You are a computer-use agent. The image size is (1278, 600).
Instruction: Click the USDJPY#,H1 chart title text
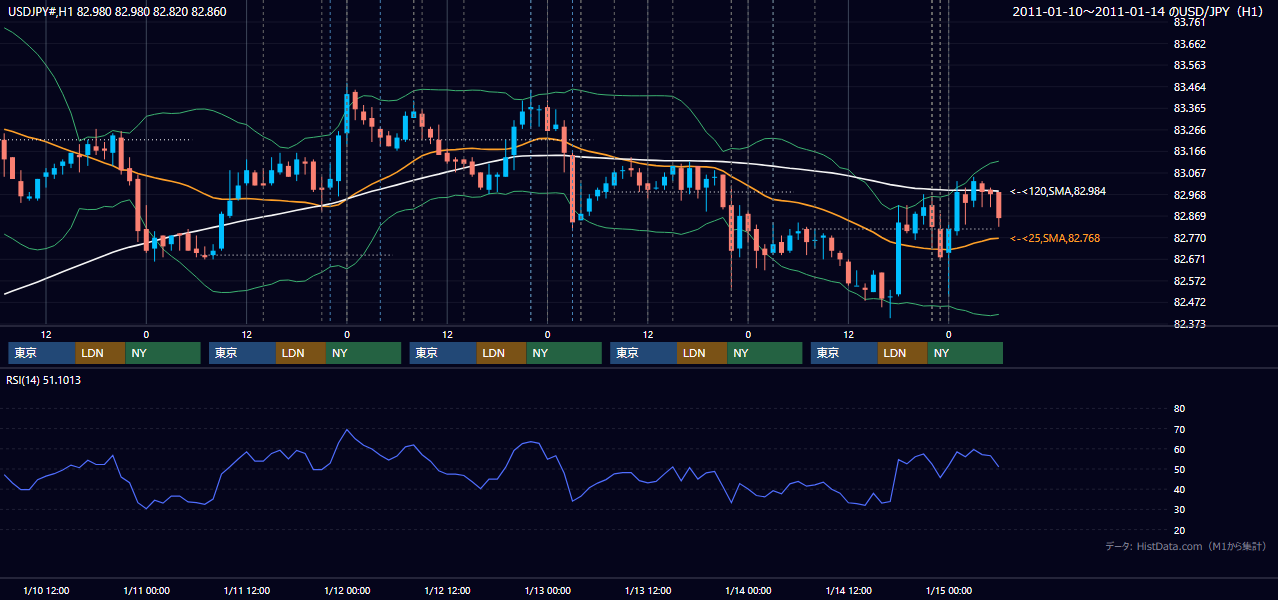[x=115, y=11]
